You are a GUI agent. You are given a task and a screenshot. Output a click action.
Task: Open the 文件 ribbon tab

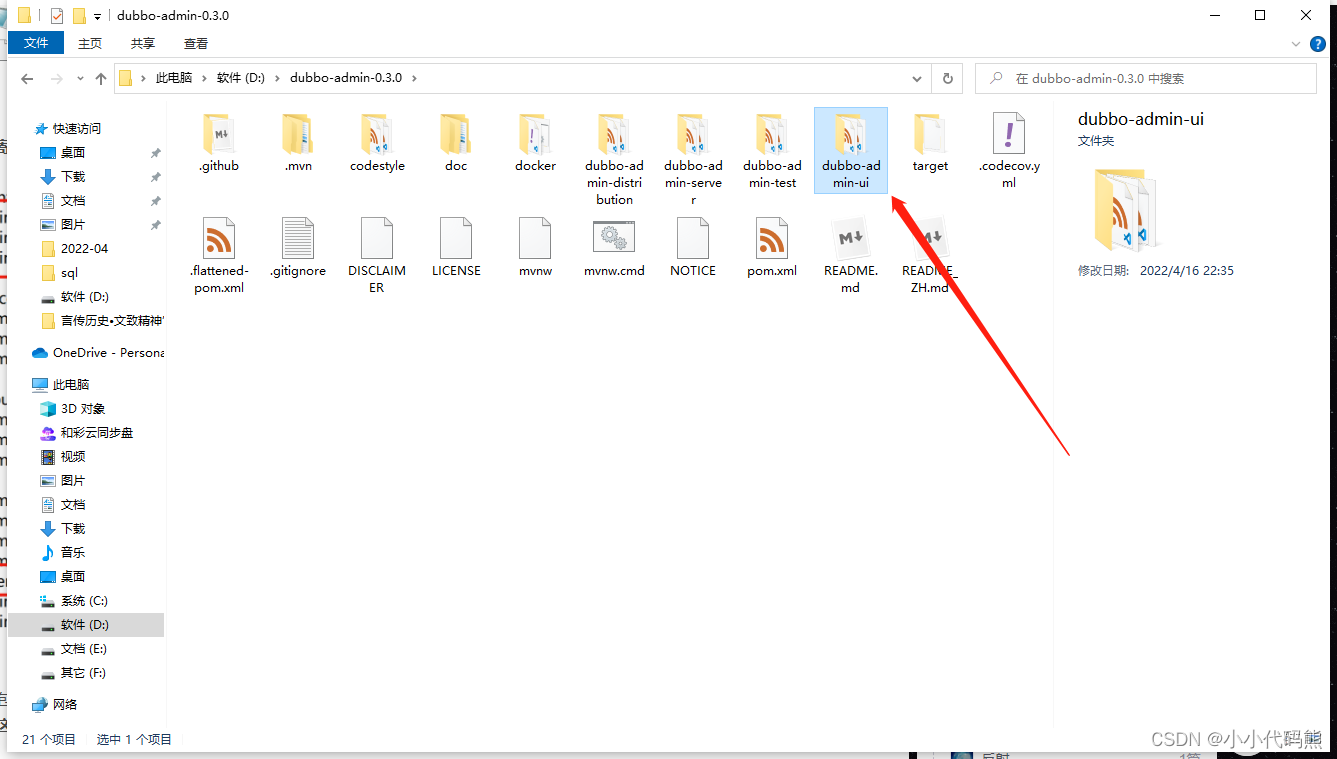pyautogui.click(x=36, y=43)
